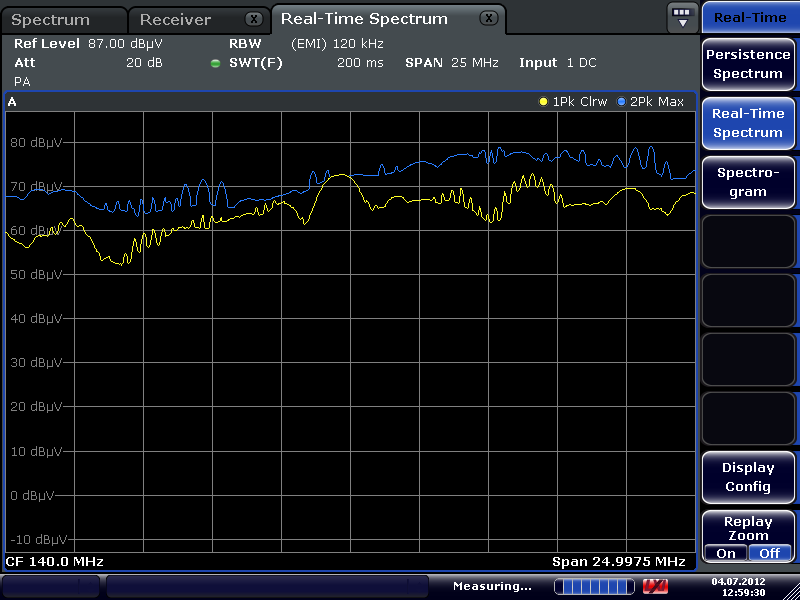800x600 pixels.
Task: Open the Display Config softkey
Action: pos(748,477)
